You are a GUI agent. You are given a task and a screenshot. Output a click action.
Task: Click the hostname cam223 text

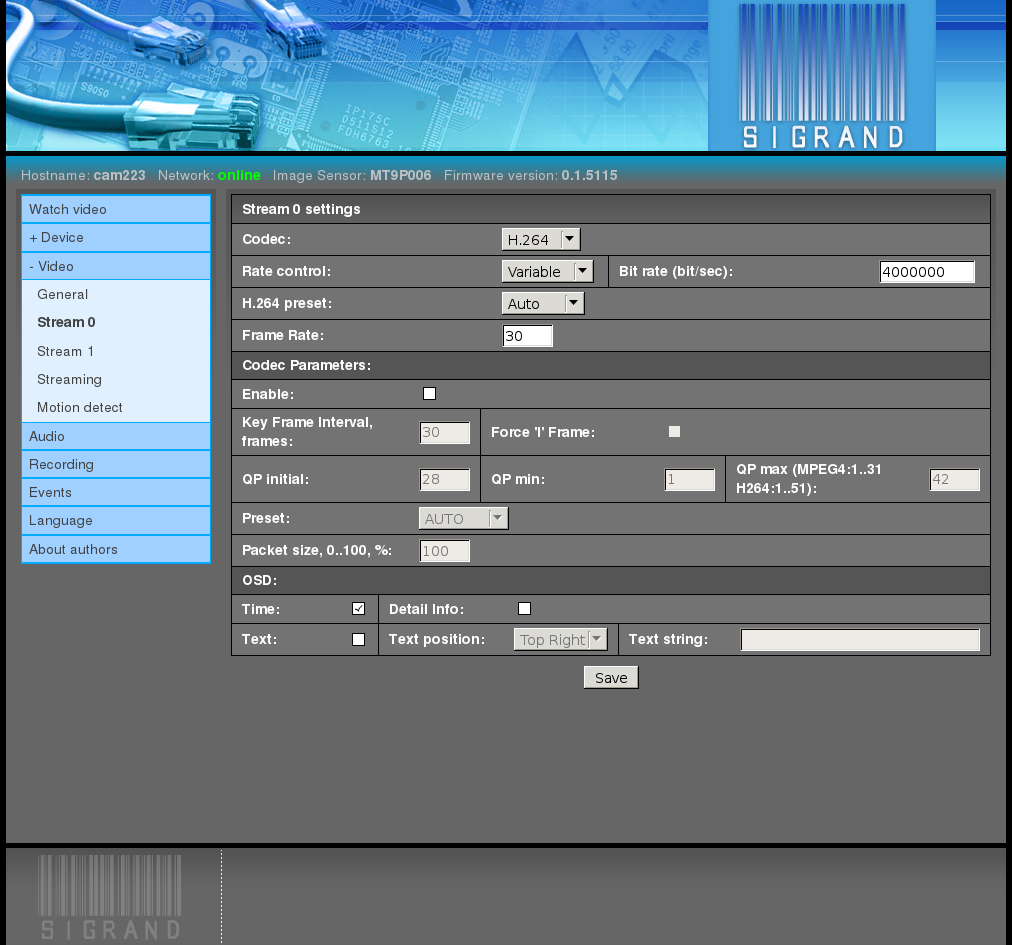click(119, 175)
